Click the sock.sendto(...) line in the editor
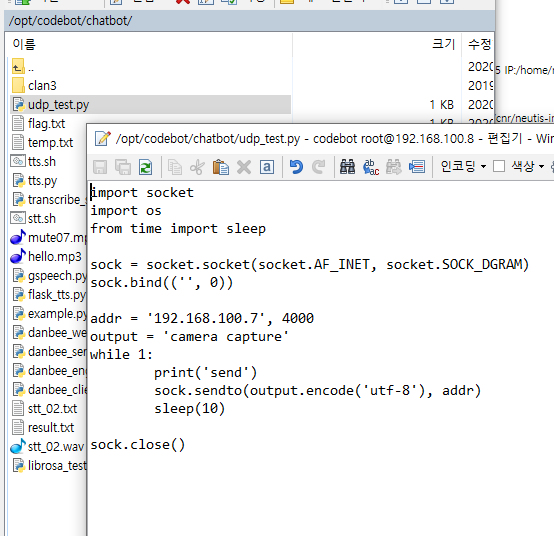 click(x=318, y=391)
